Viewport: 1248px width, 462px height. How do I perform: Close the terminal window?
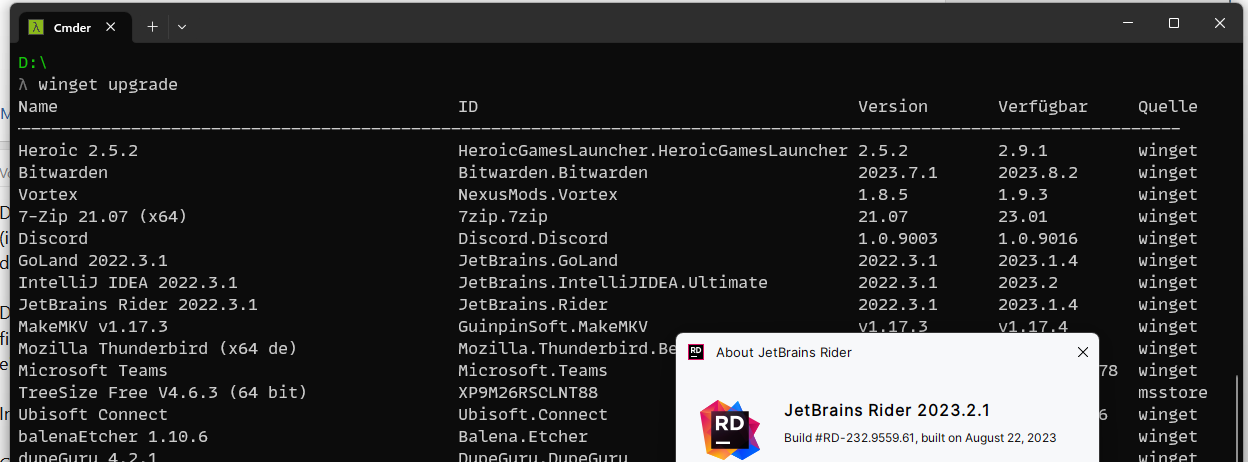click(x=1221, y=23)
